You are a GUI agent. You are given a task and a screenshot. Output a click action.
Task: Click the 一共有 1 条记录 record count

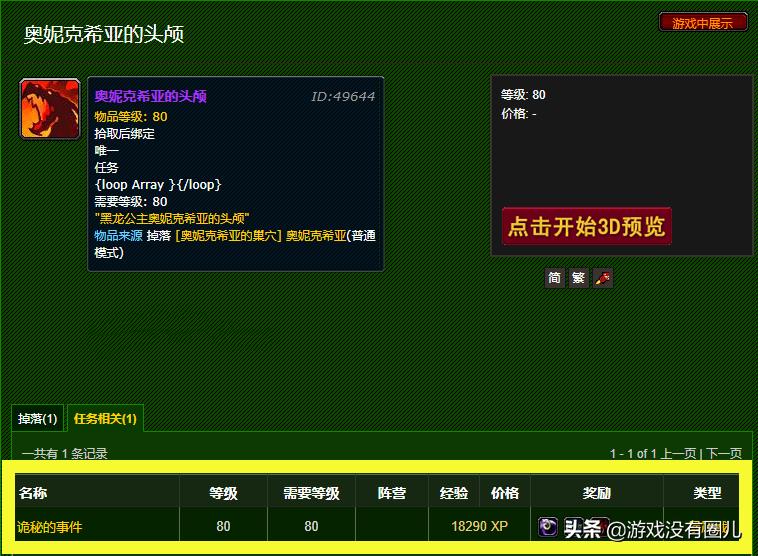(x=65, y=454)
